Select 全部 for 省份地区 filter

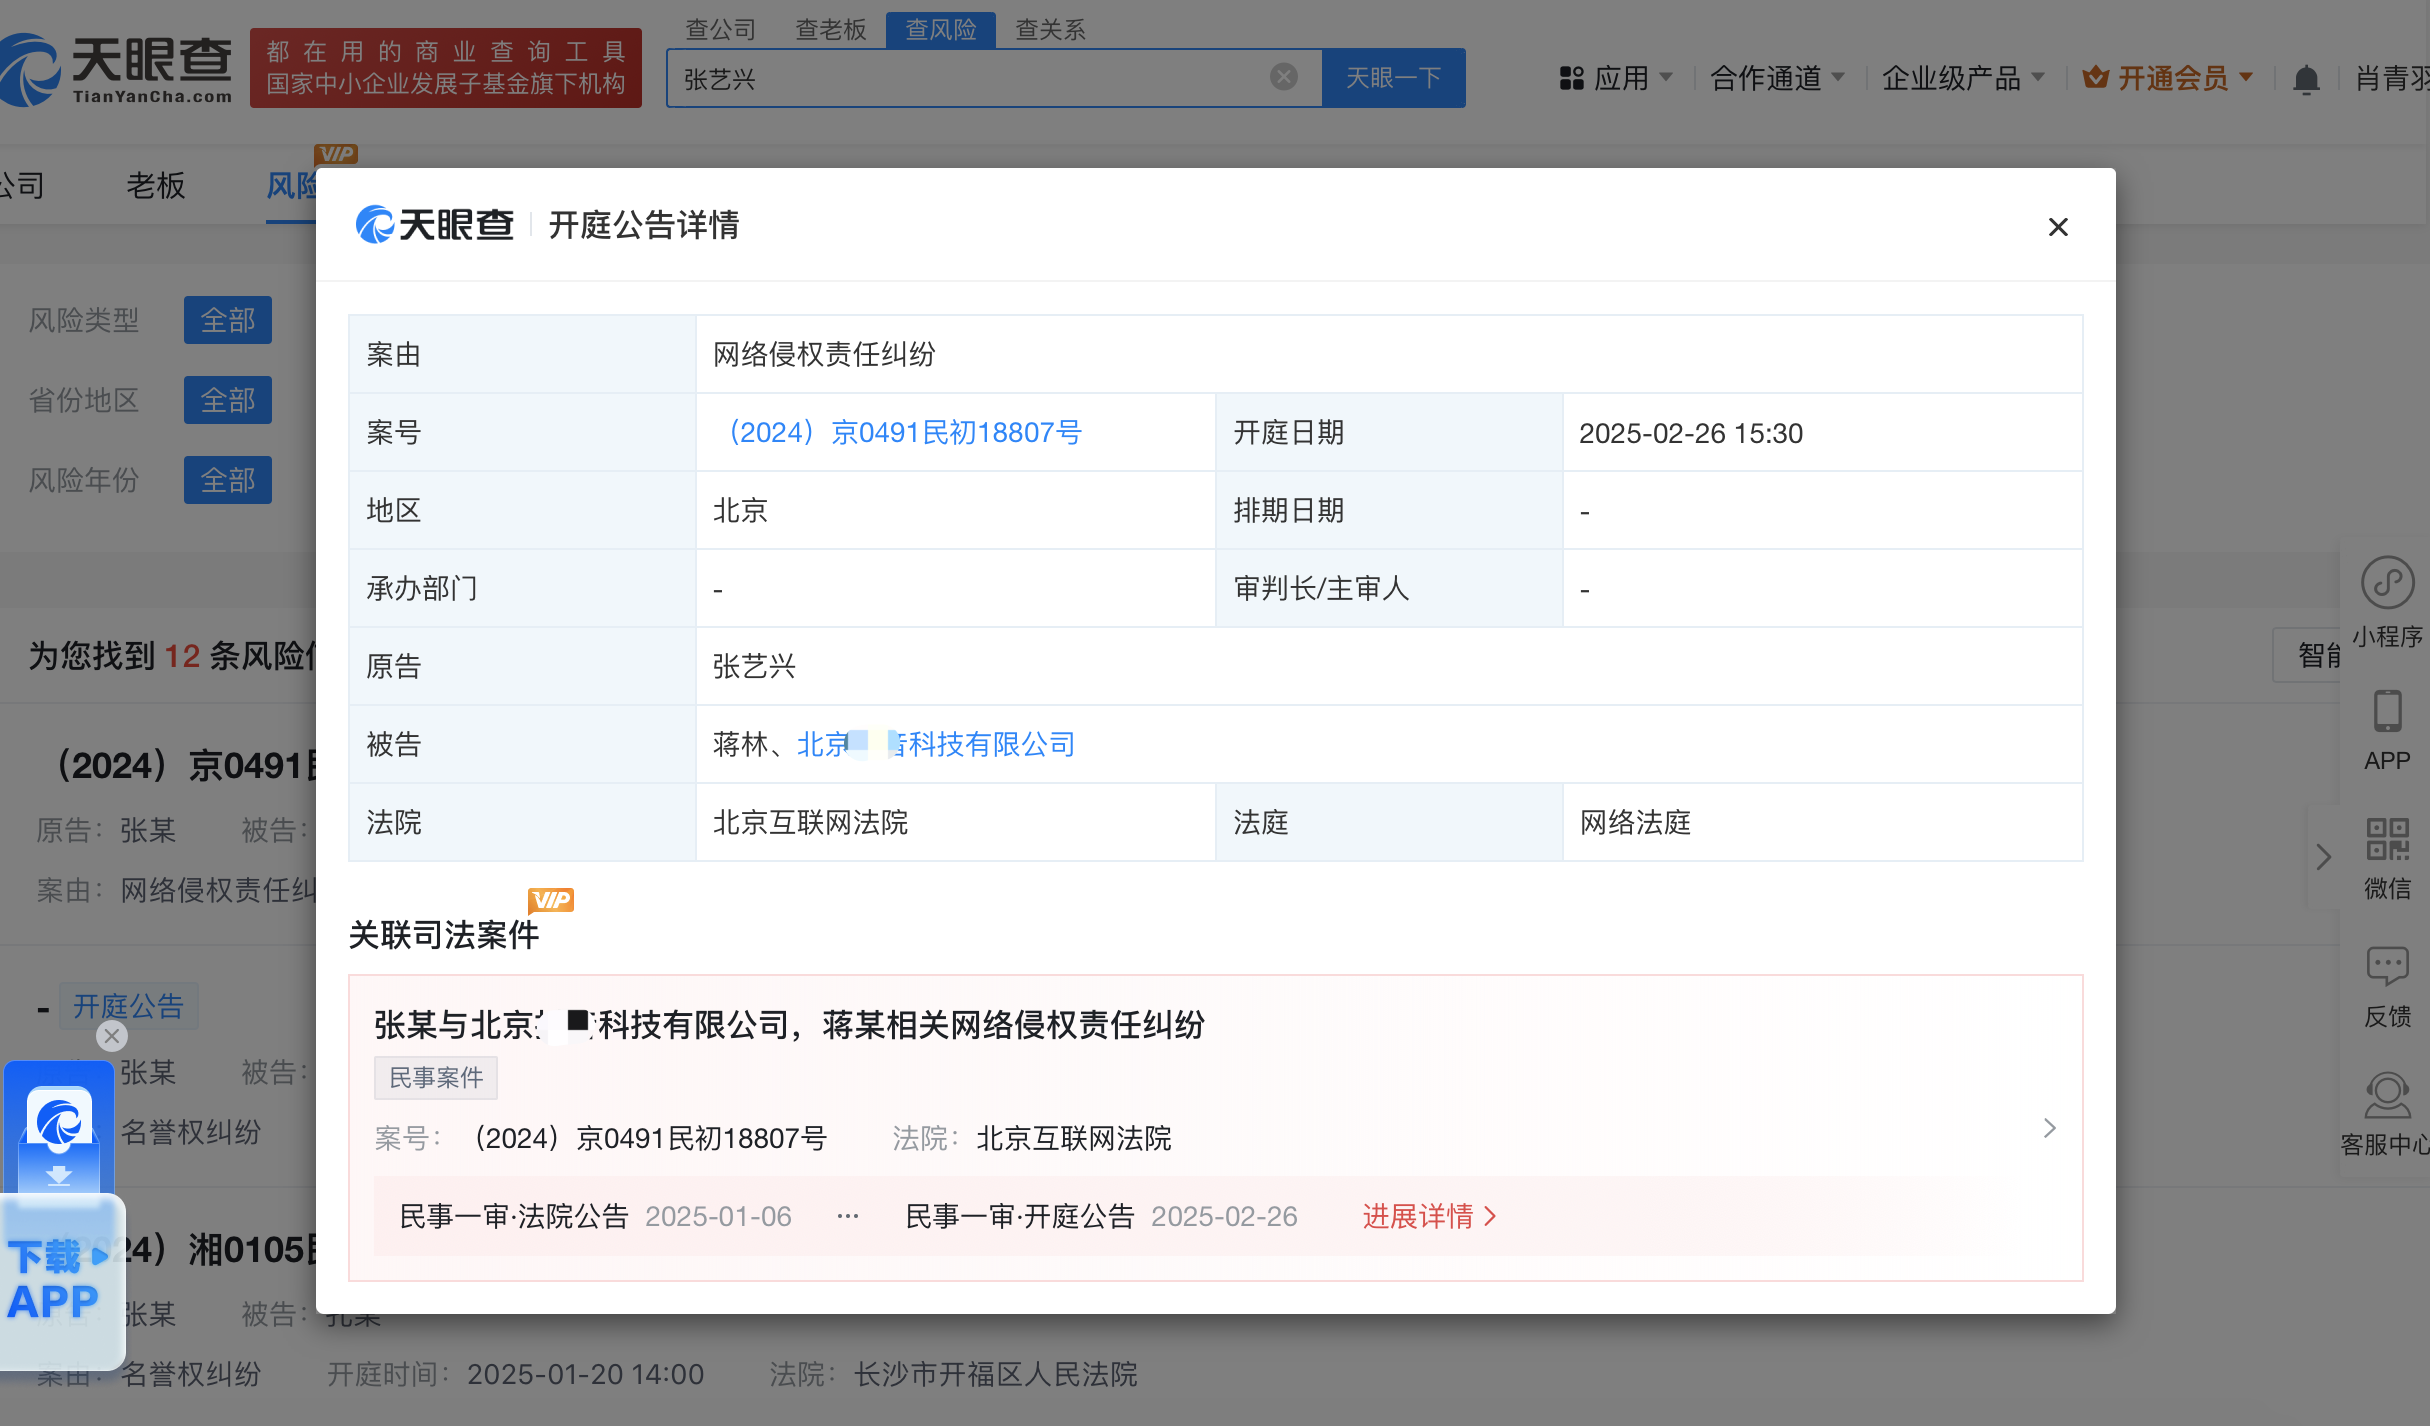228,400
